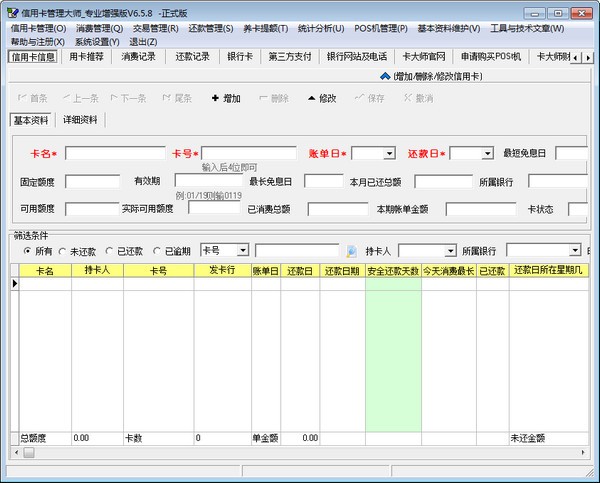Open the 卡号 filter type dropdown
Viewport: 600px width, 483px height.
[x=243, y=251]
